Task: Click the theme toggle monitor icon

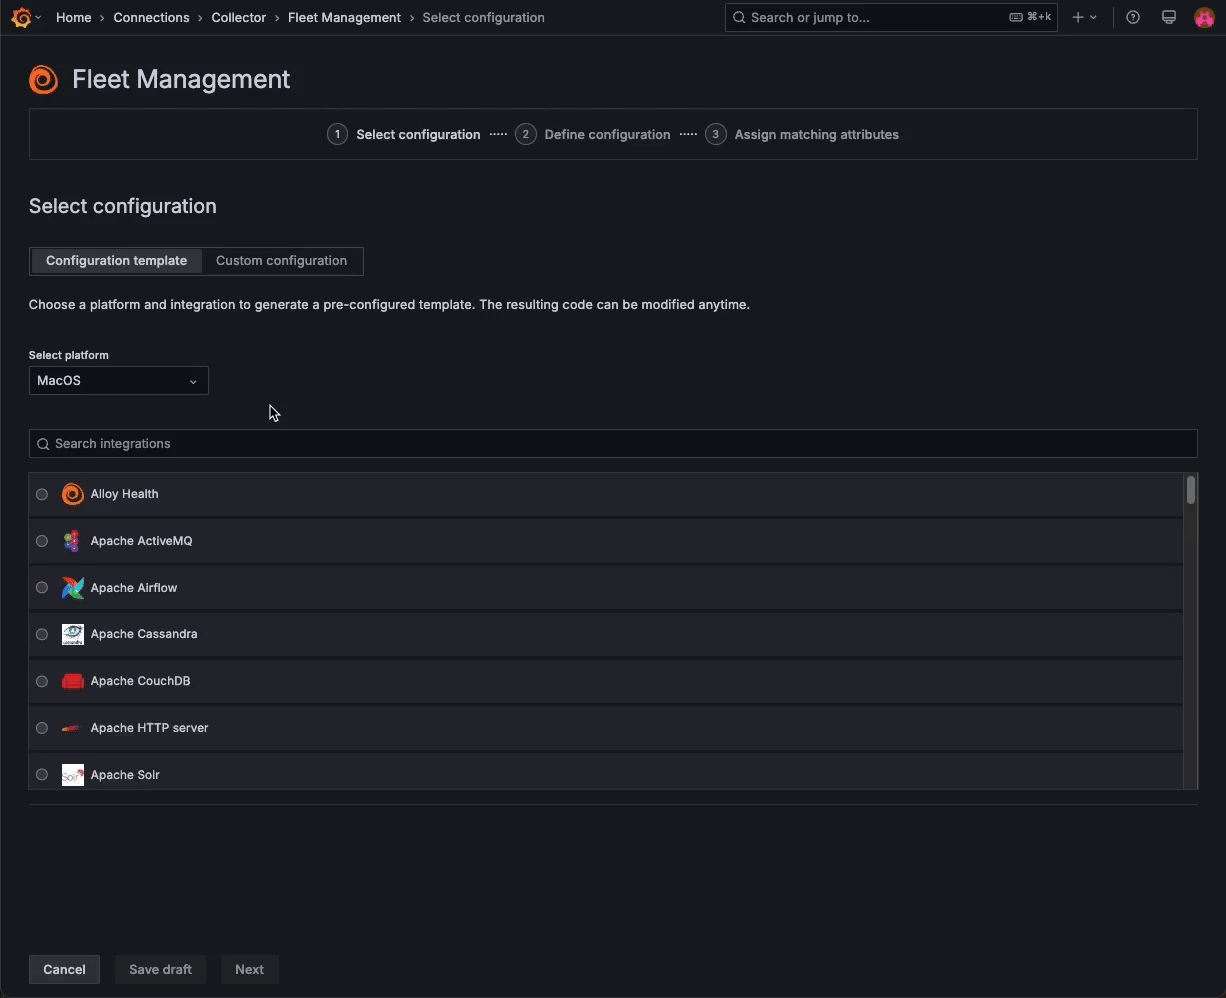Action: (1169, 17)
